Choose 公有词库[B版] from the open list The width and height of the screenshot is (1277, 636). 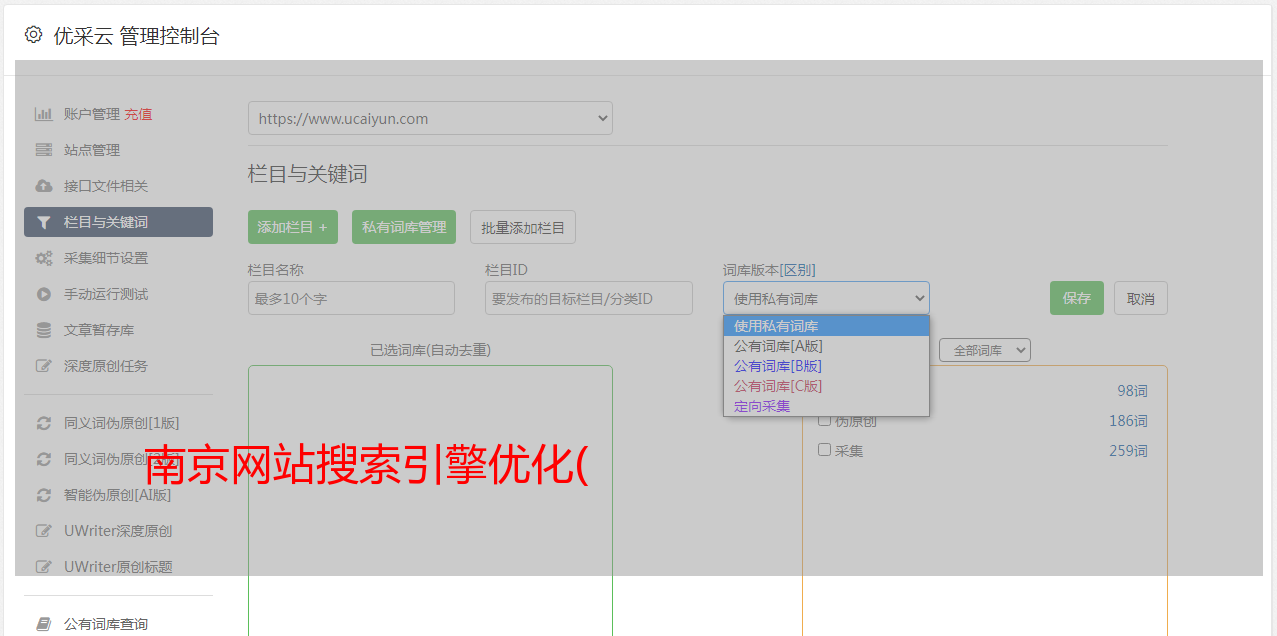pos(777,366)
